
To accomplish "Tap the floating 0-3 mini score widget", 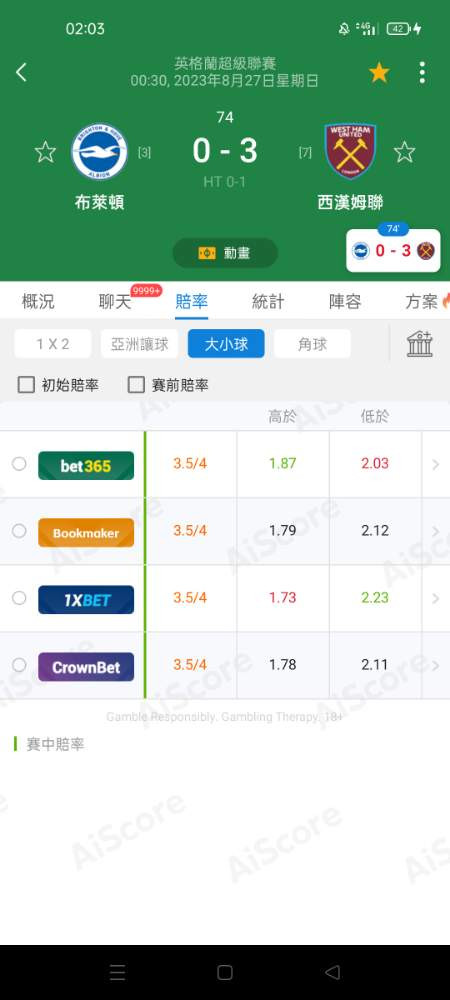I will [393, 250].
